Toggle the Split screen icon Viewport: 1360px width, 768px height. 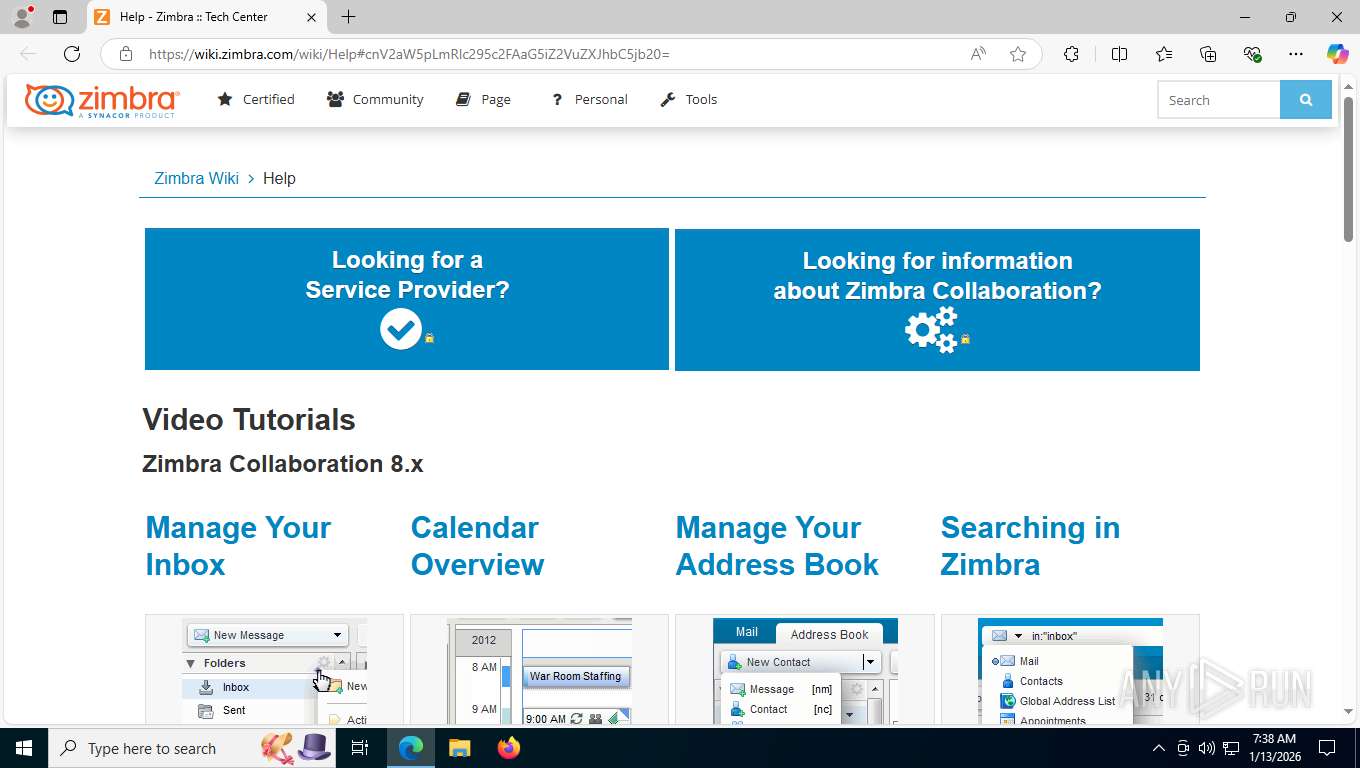(x=1119, y=54)
